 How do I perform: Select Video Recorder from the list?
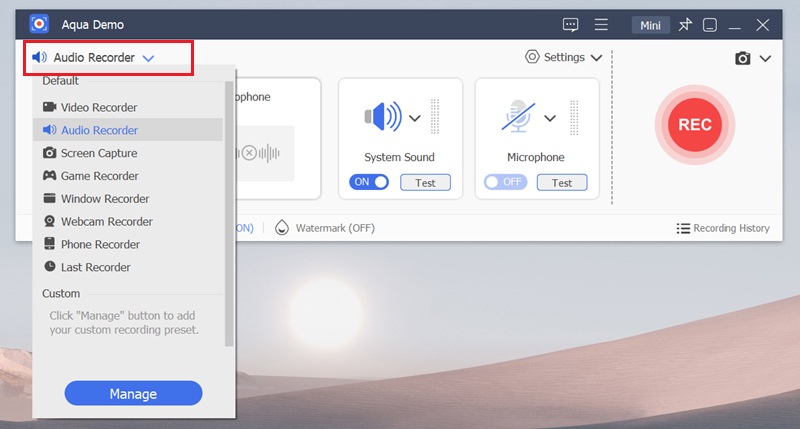[x=128, y=107]
